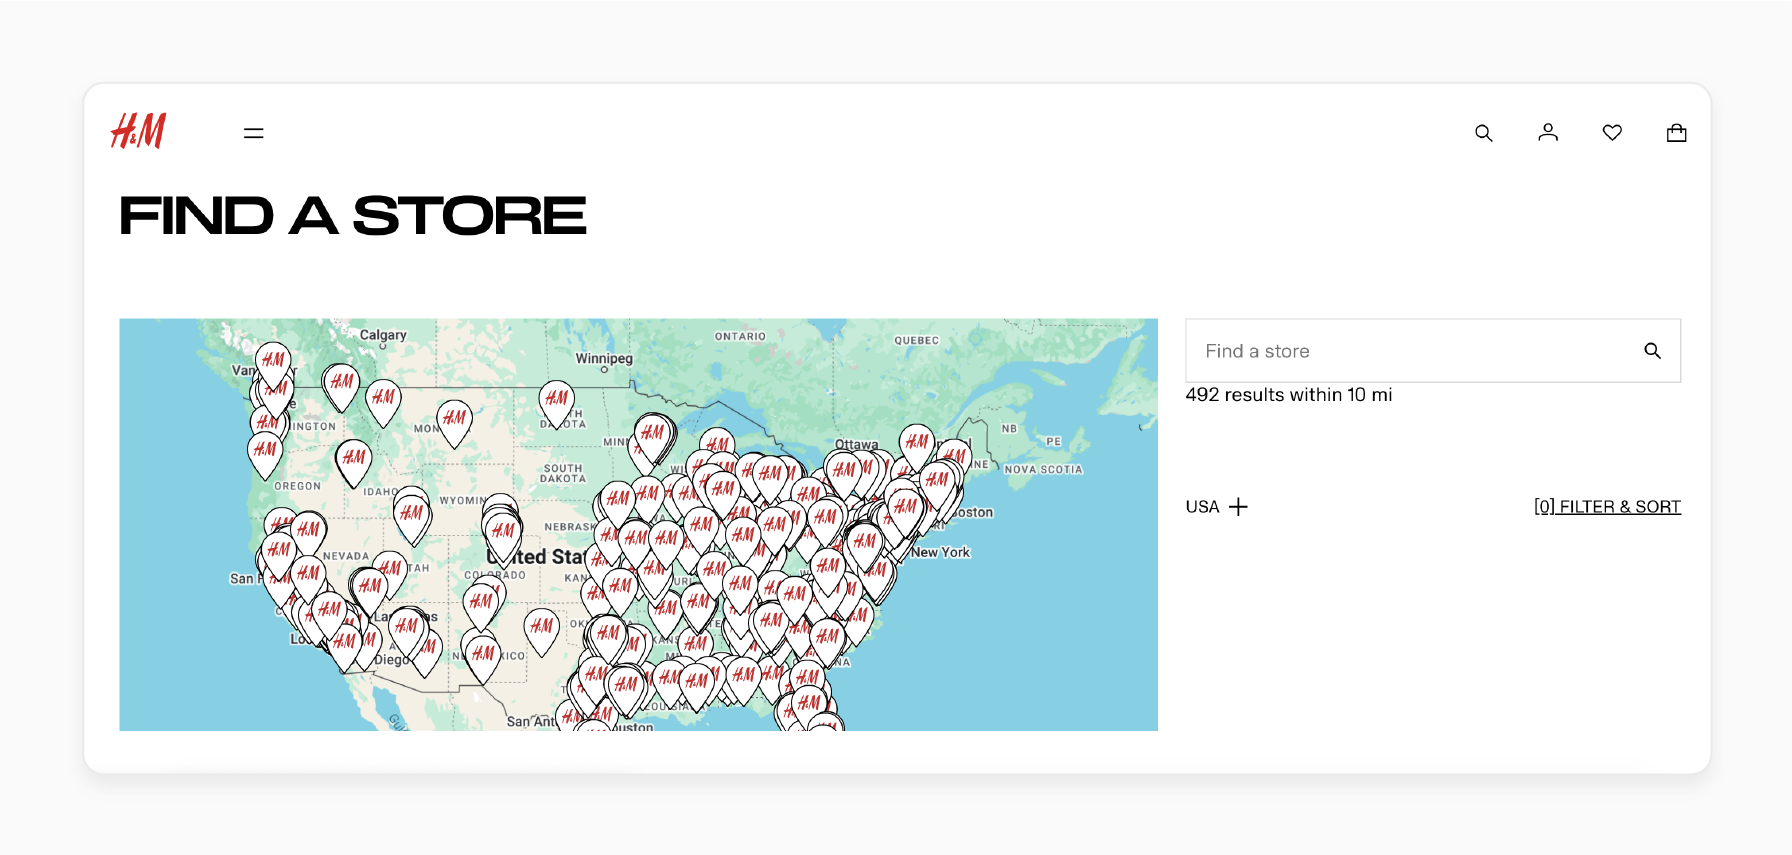Click the Winnipeg map label
Screen dimensions: 1792x855
(604, 358)
